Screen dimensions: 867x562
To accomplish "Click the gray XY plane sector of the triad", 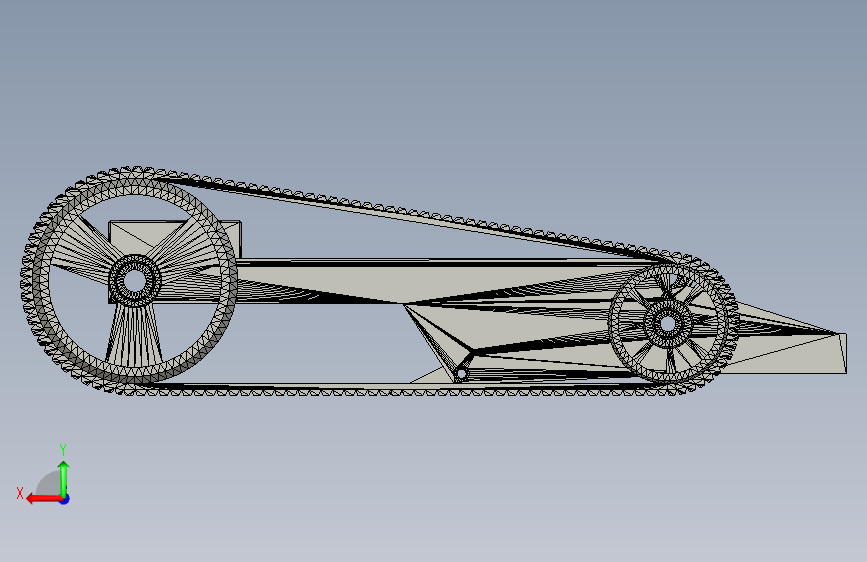I will pos(49,485).
